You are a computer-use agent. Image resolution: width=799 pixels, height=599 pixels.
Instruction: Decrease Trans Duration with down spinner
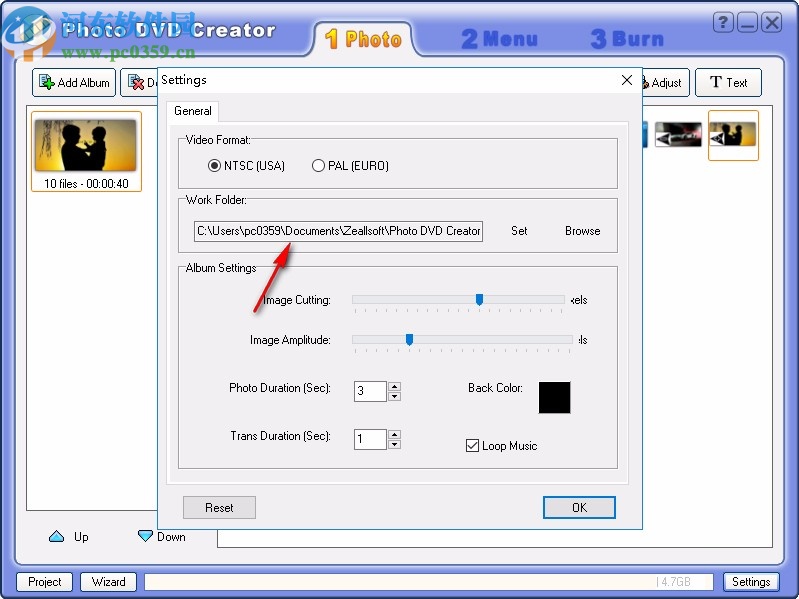(394, 444)
